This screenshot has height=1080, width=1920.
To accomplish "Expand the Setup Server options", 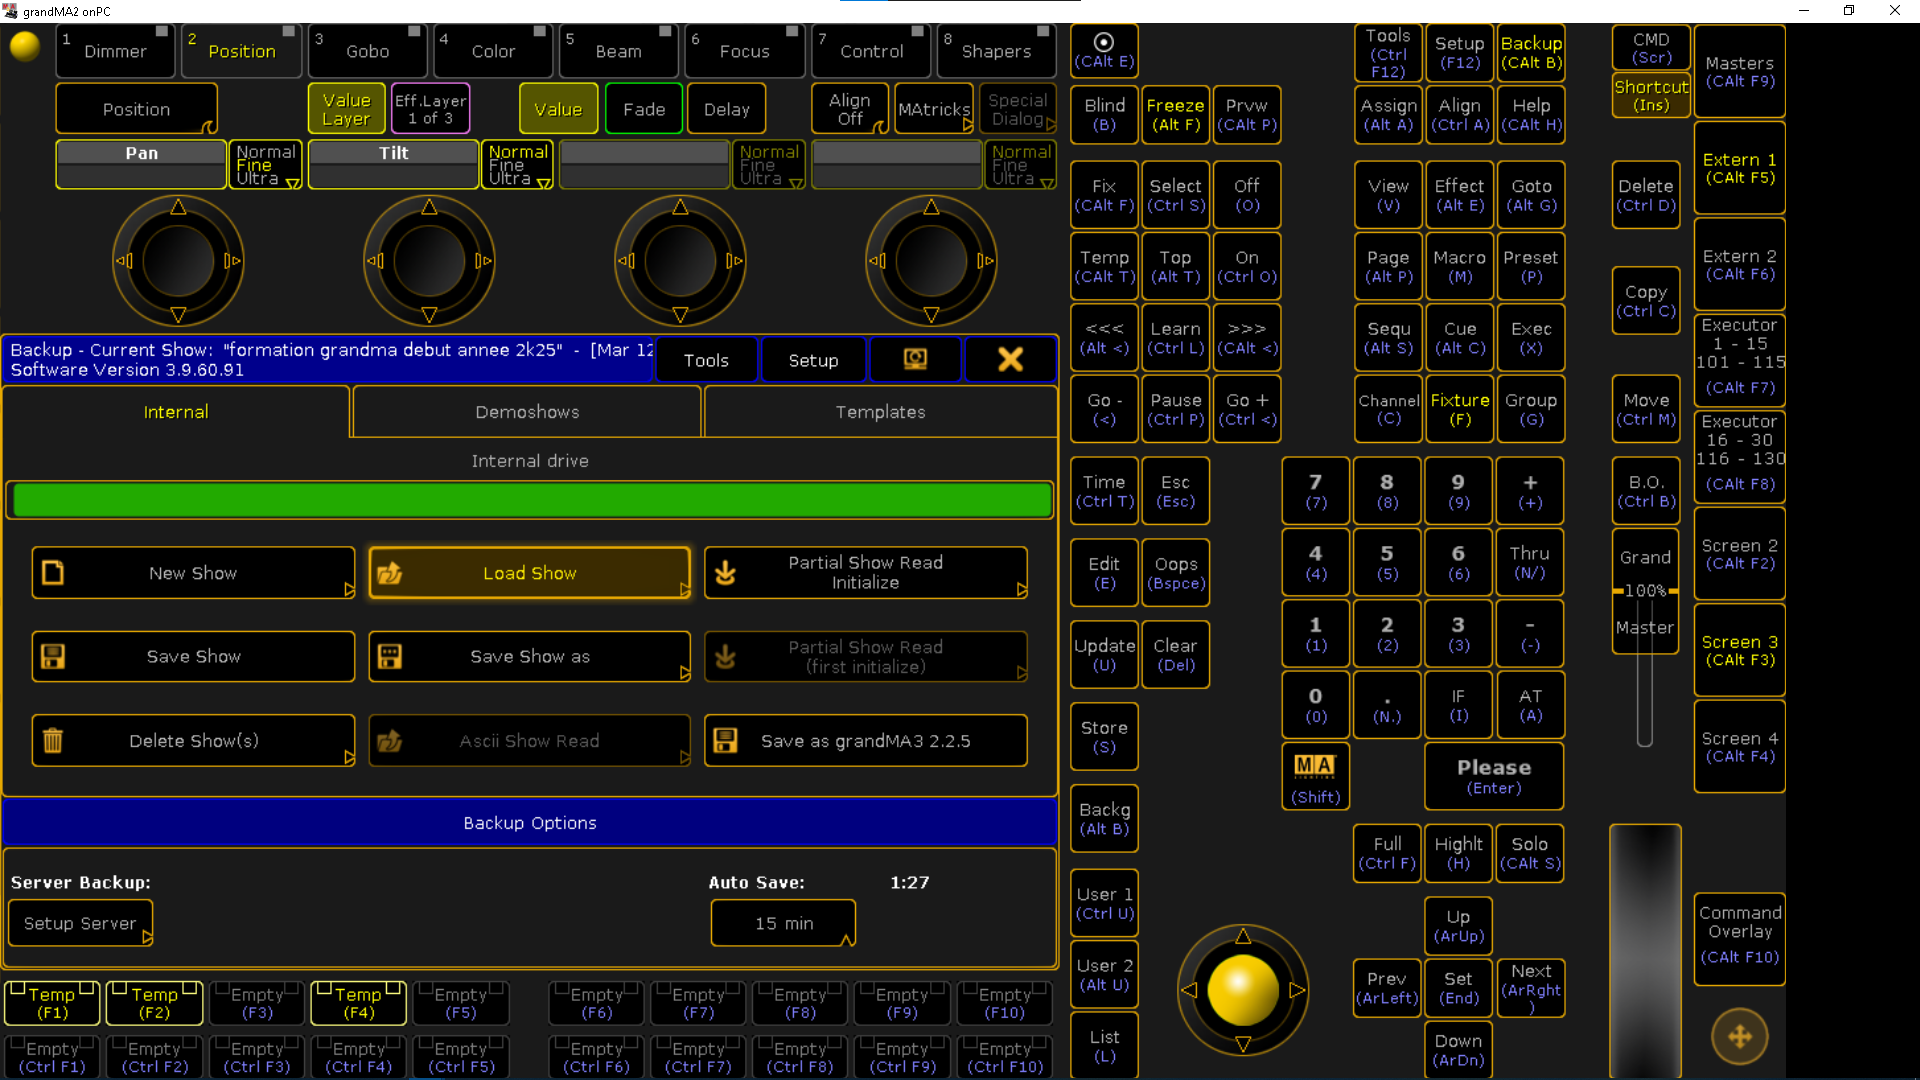I will pyautogui.click(x=80, y=923).
